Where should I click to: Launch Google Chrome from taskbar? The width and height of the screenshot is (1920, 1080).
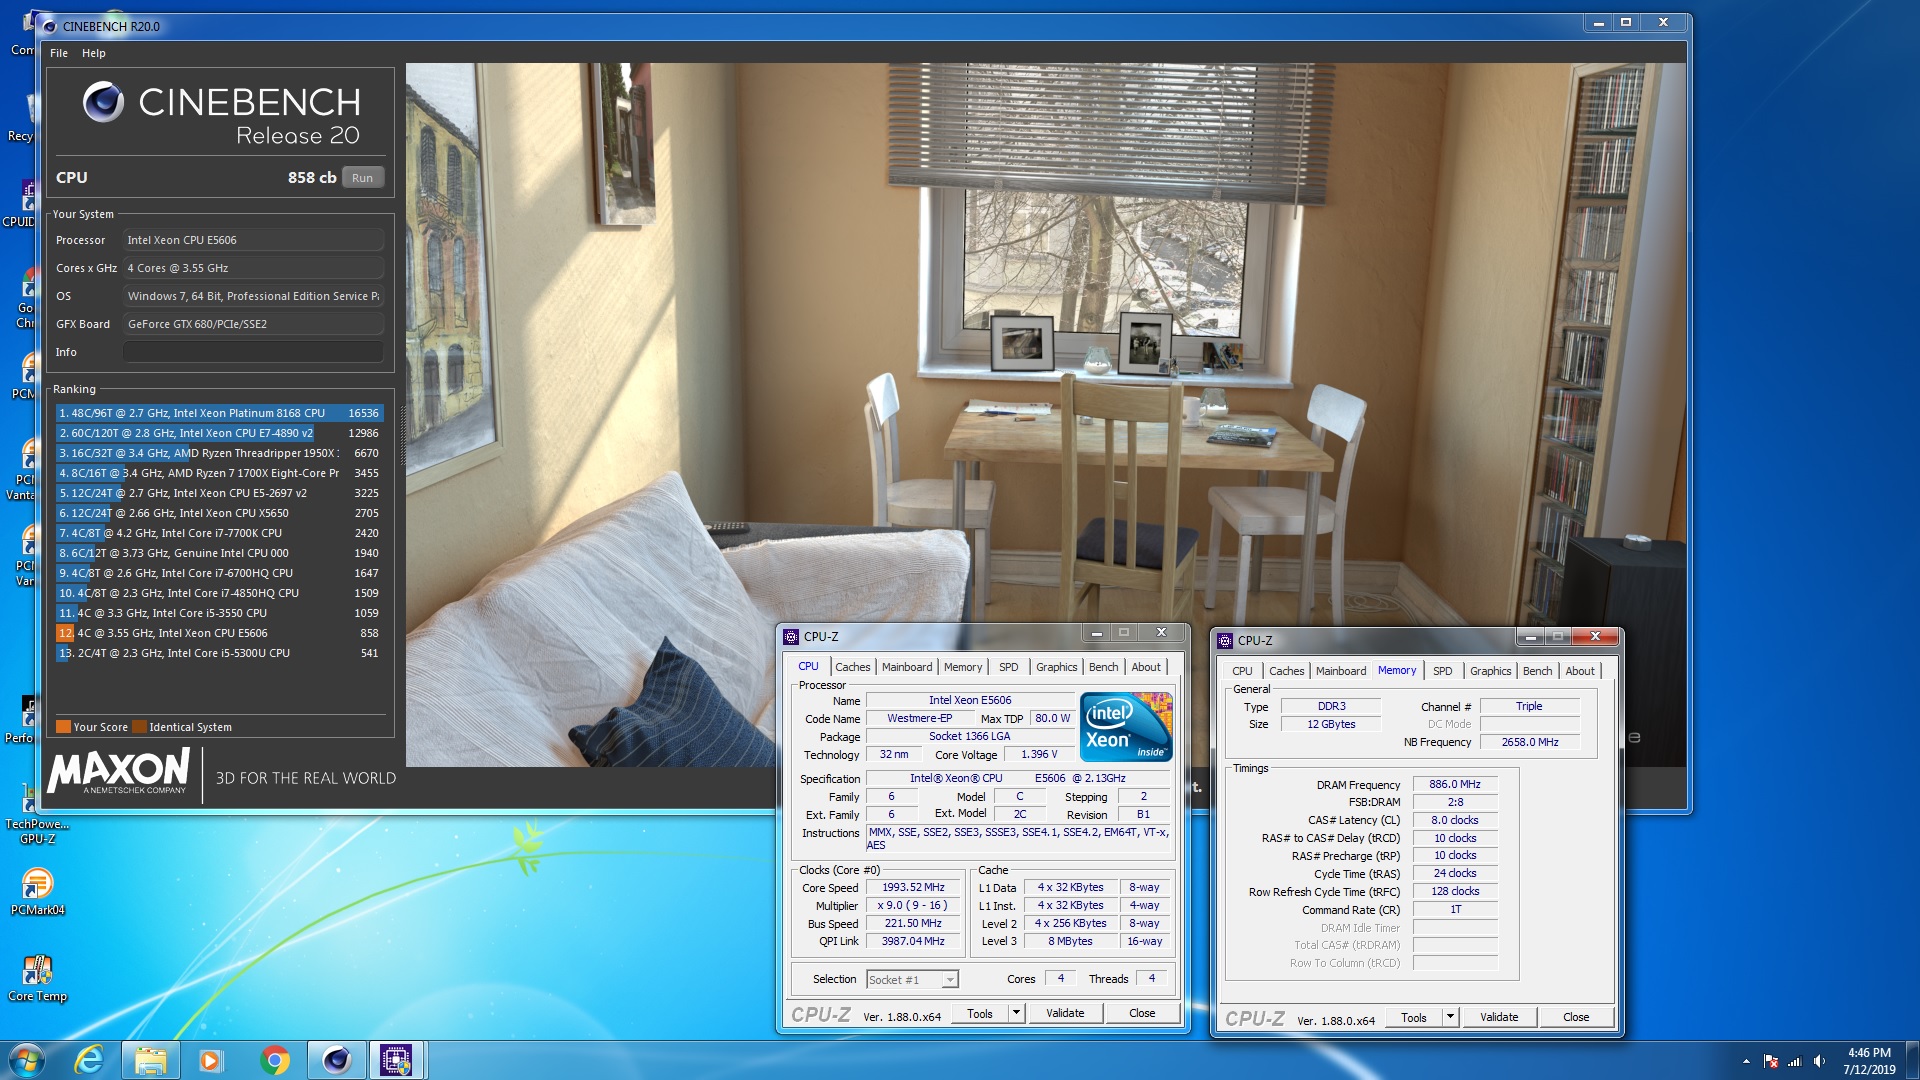274,1059
